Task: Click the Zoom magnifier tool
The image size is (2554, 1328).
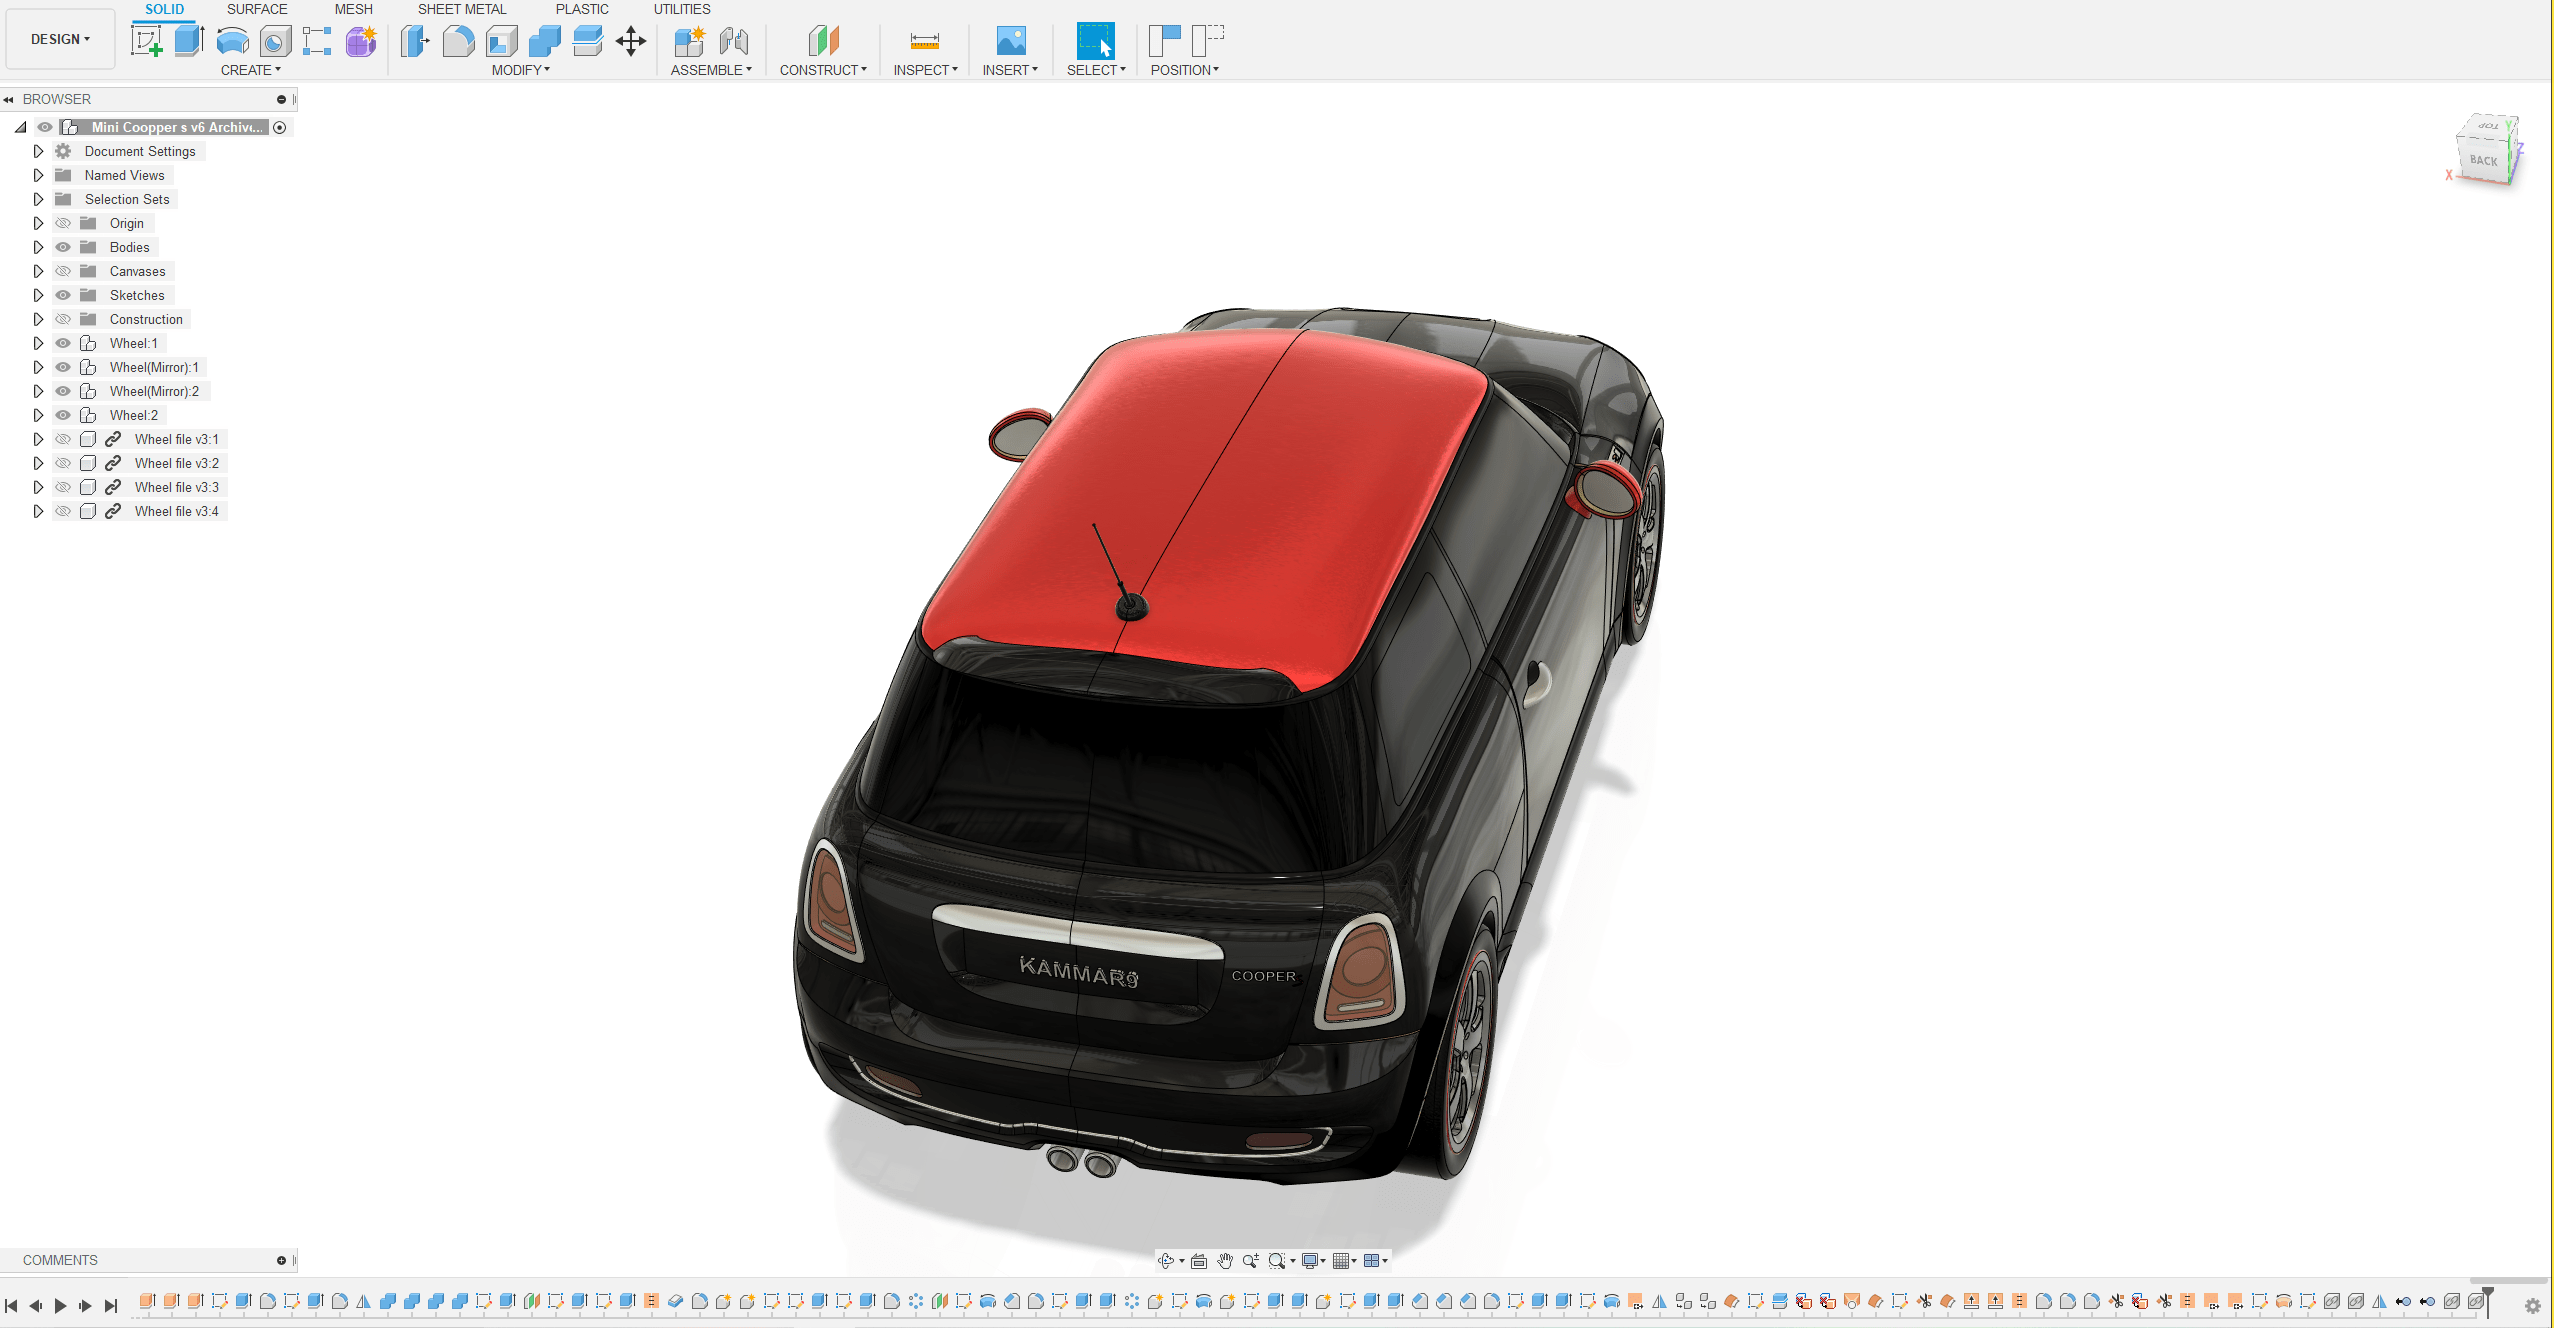Action: click(x=1250, y=1261)
